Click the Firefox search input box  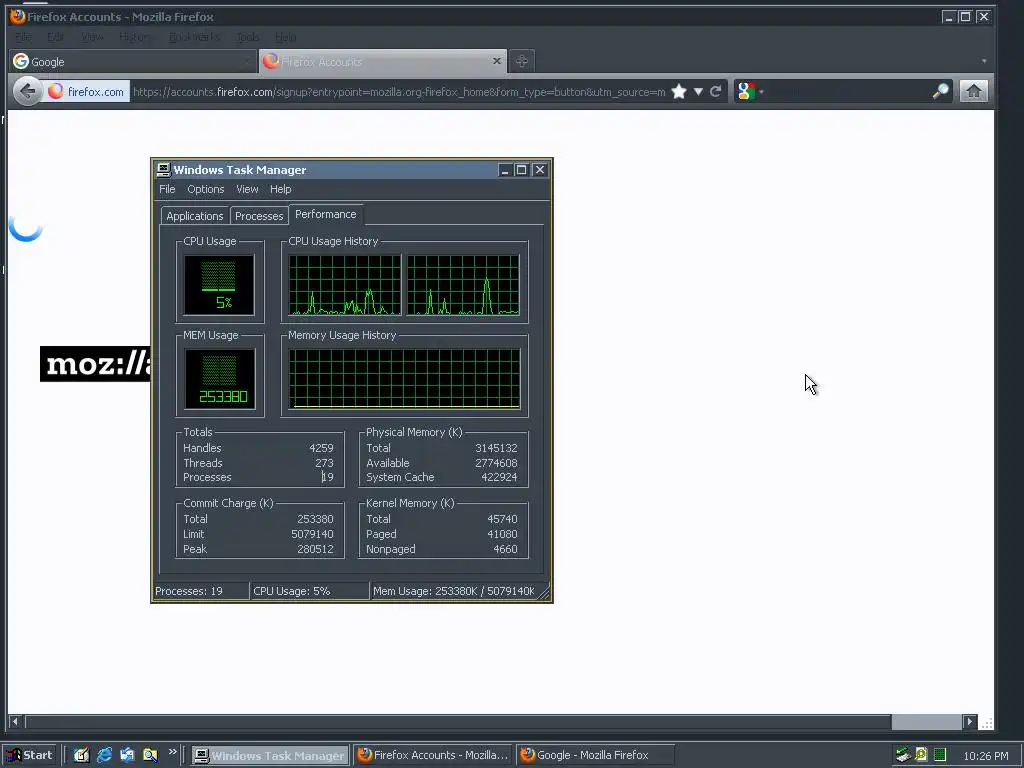point(848,91)
